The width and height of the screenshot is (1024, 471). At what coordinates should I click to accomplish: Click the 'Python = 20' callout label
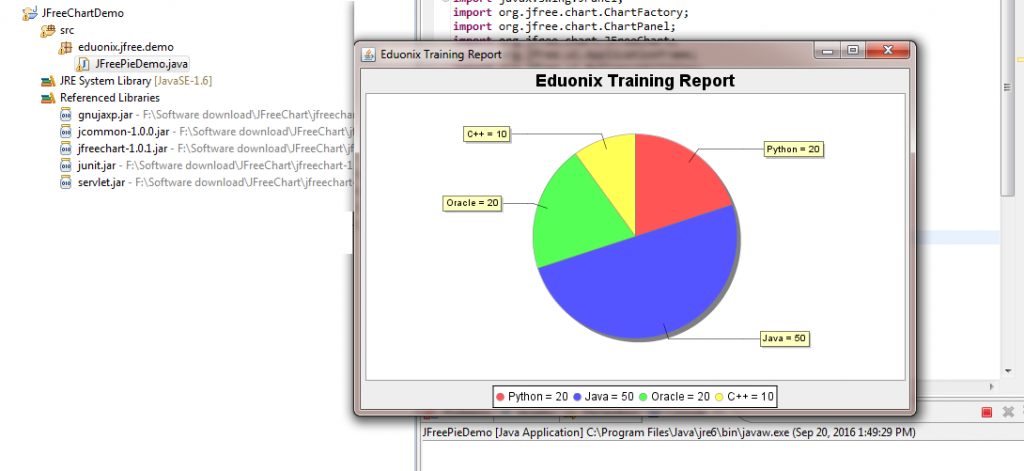coord(793,149)
